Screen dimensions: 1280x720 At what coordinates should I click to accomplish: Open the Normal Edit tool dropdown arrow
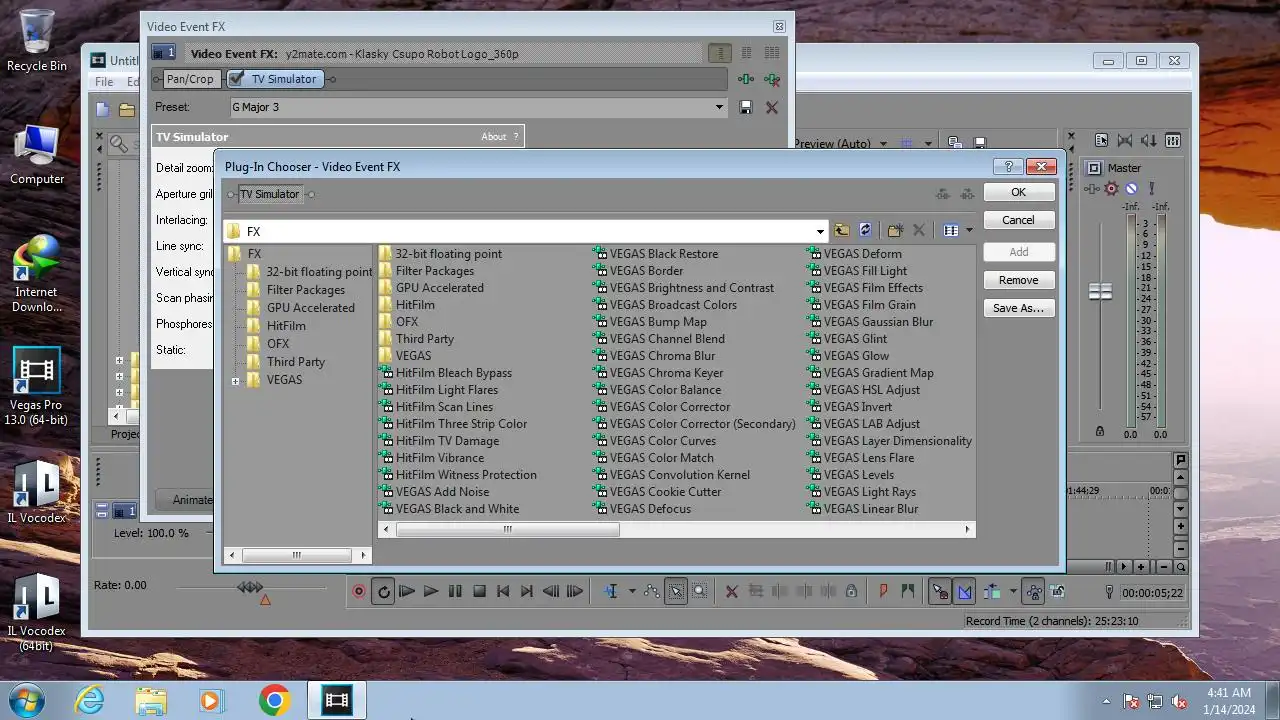click(631, 591)
